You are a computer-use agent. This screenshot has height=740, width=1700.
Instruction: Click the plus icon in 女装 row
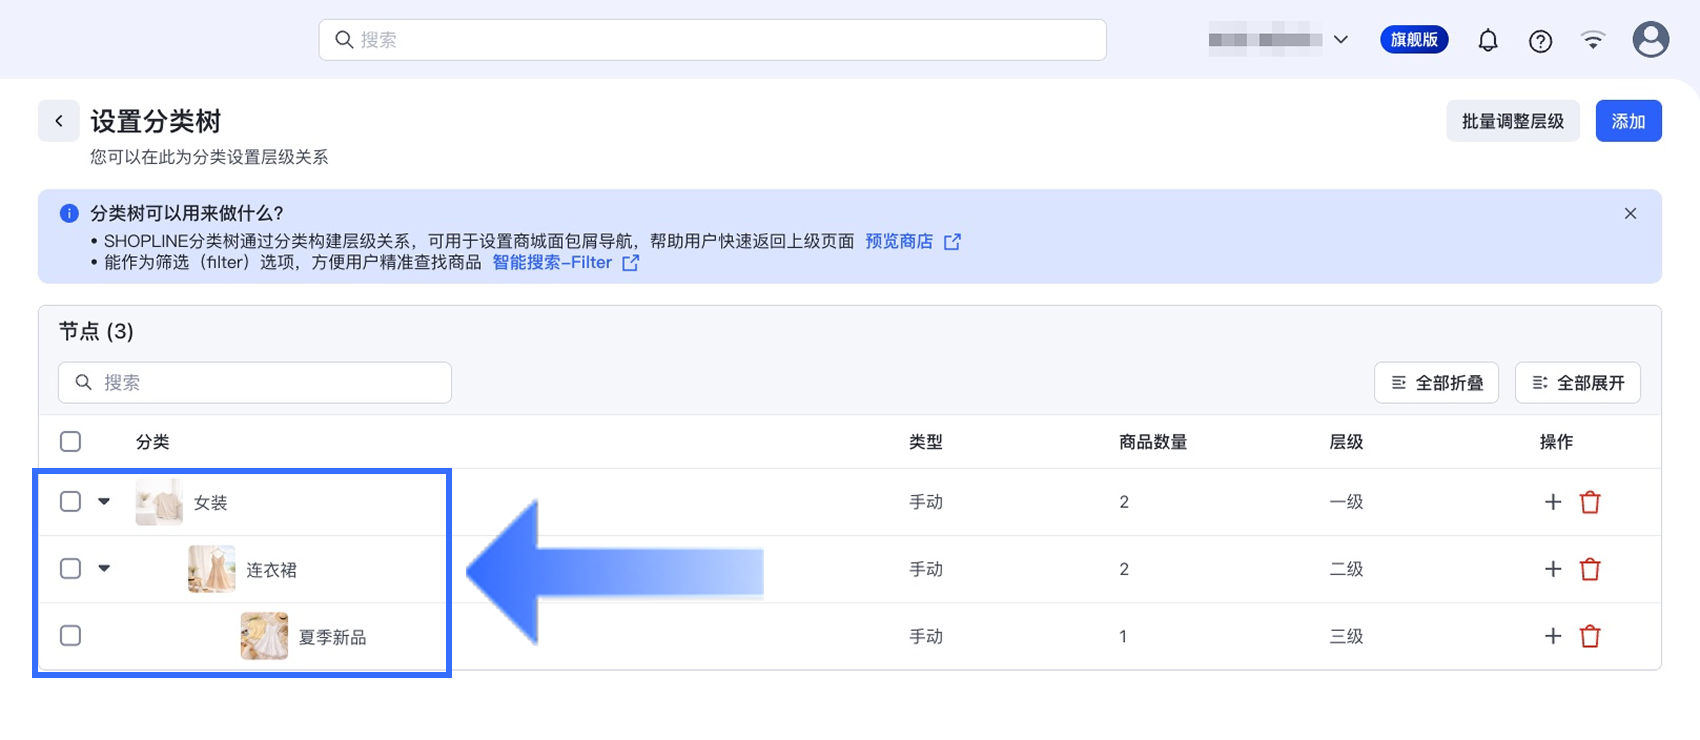(1553, 502)
